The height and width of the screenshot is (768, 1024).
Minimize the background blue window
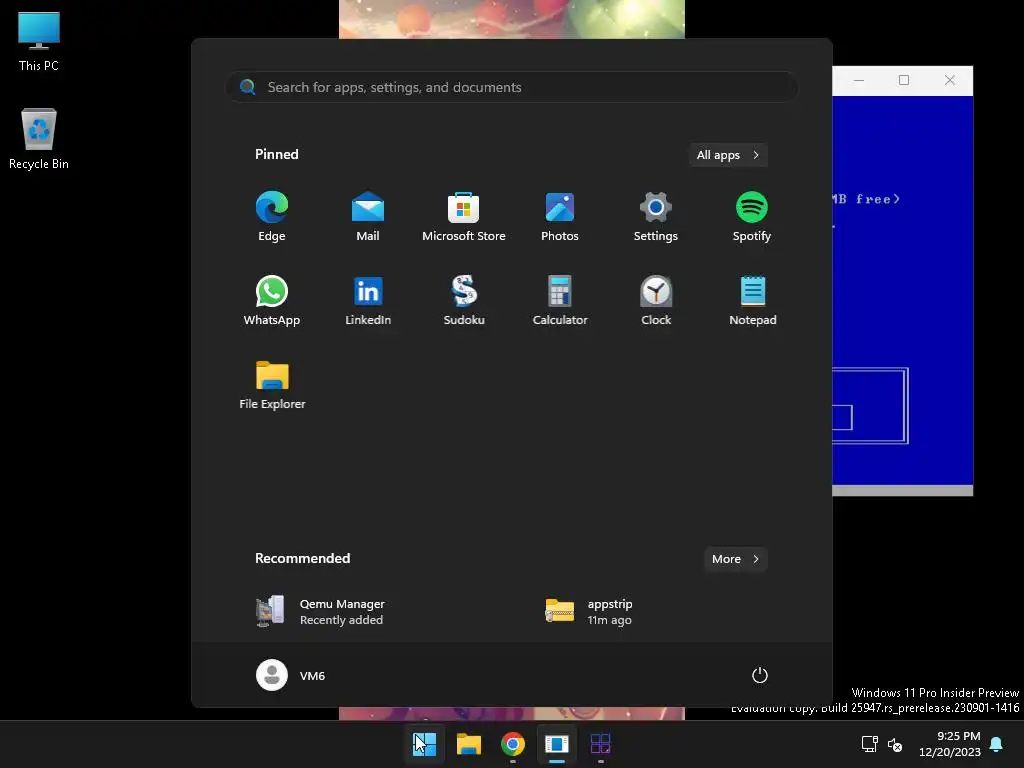(859, 80)
